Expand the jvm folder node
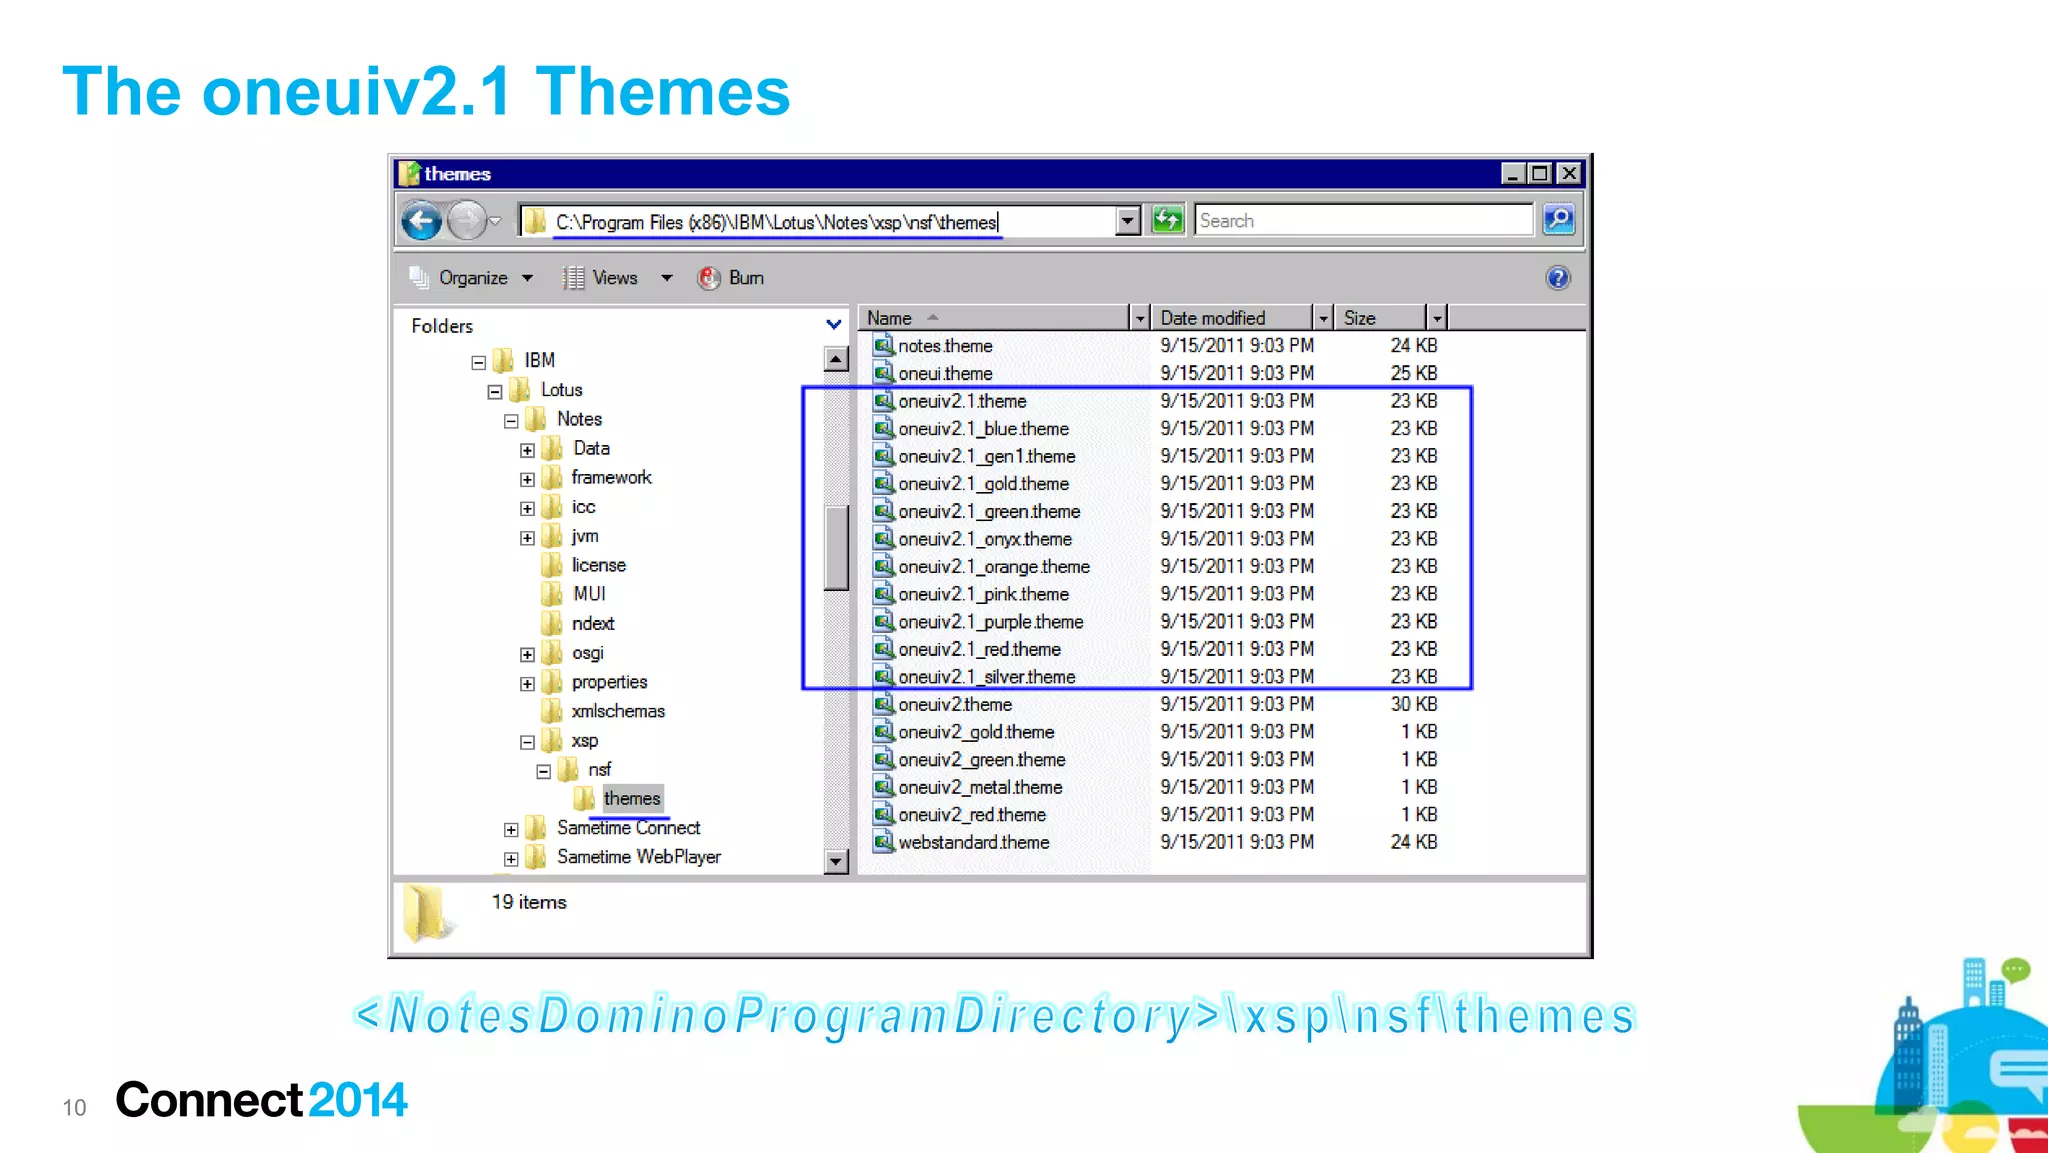This screenshot has height=1153, width=2048. (x=527, y=538)
